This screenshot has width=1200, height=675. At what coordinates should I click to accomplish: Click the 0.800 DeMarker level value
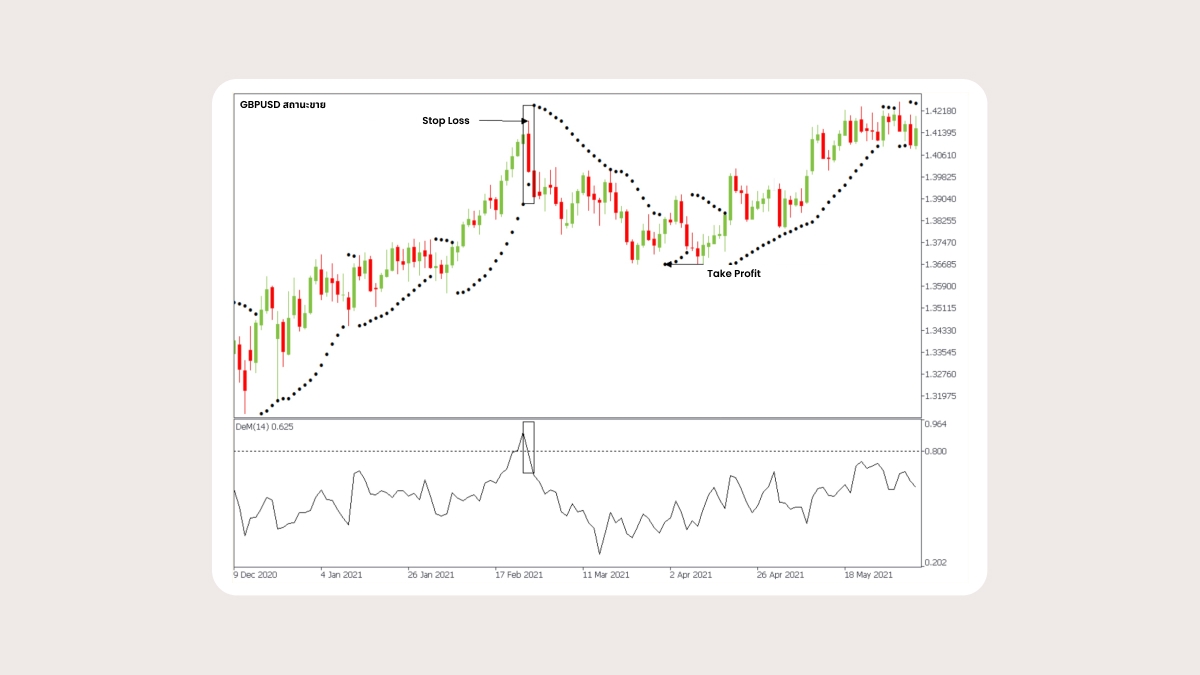click(x=937, y=452)
